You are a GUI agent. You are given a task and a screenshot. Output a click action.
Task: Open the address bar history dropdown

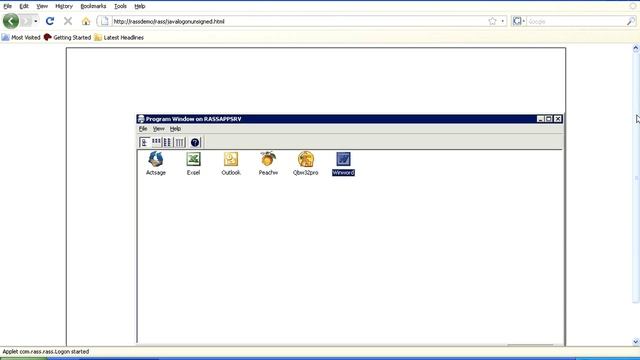[x=502, y=21]
